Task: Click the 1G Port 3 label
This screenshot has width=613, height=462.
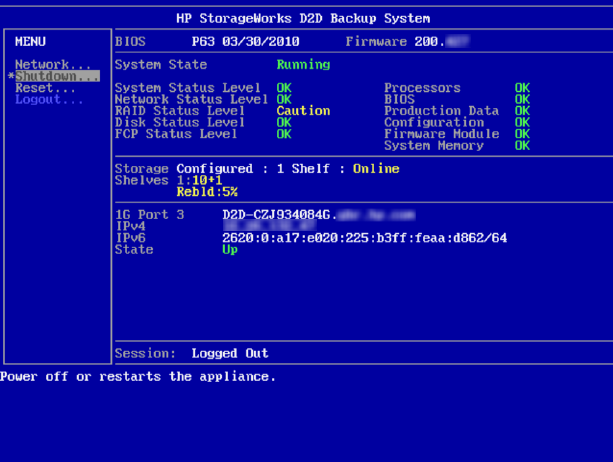Action: [149, 215]
